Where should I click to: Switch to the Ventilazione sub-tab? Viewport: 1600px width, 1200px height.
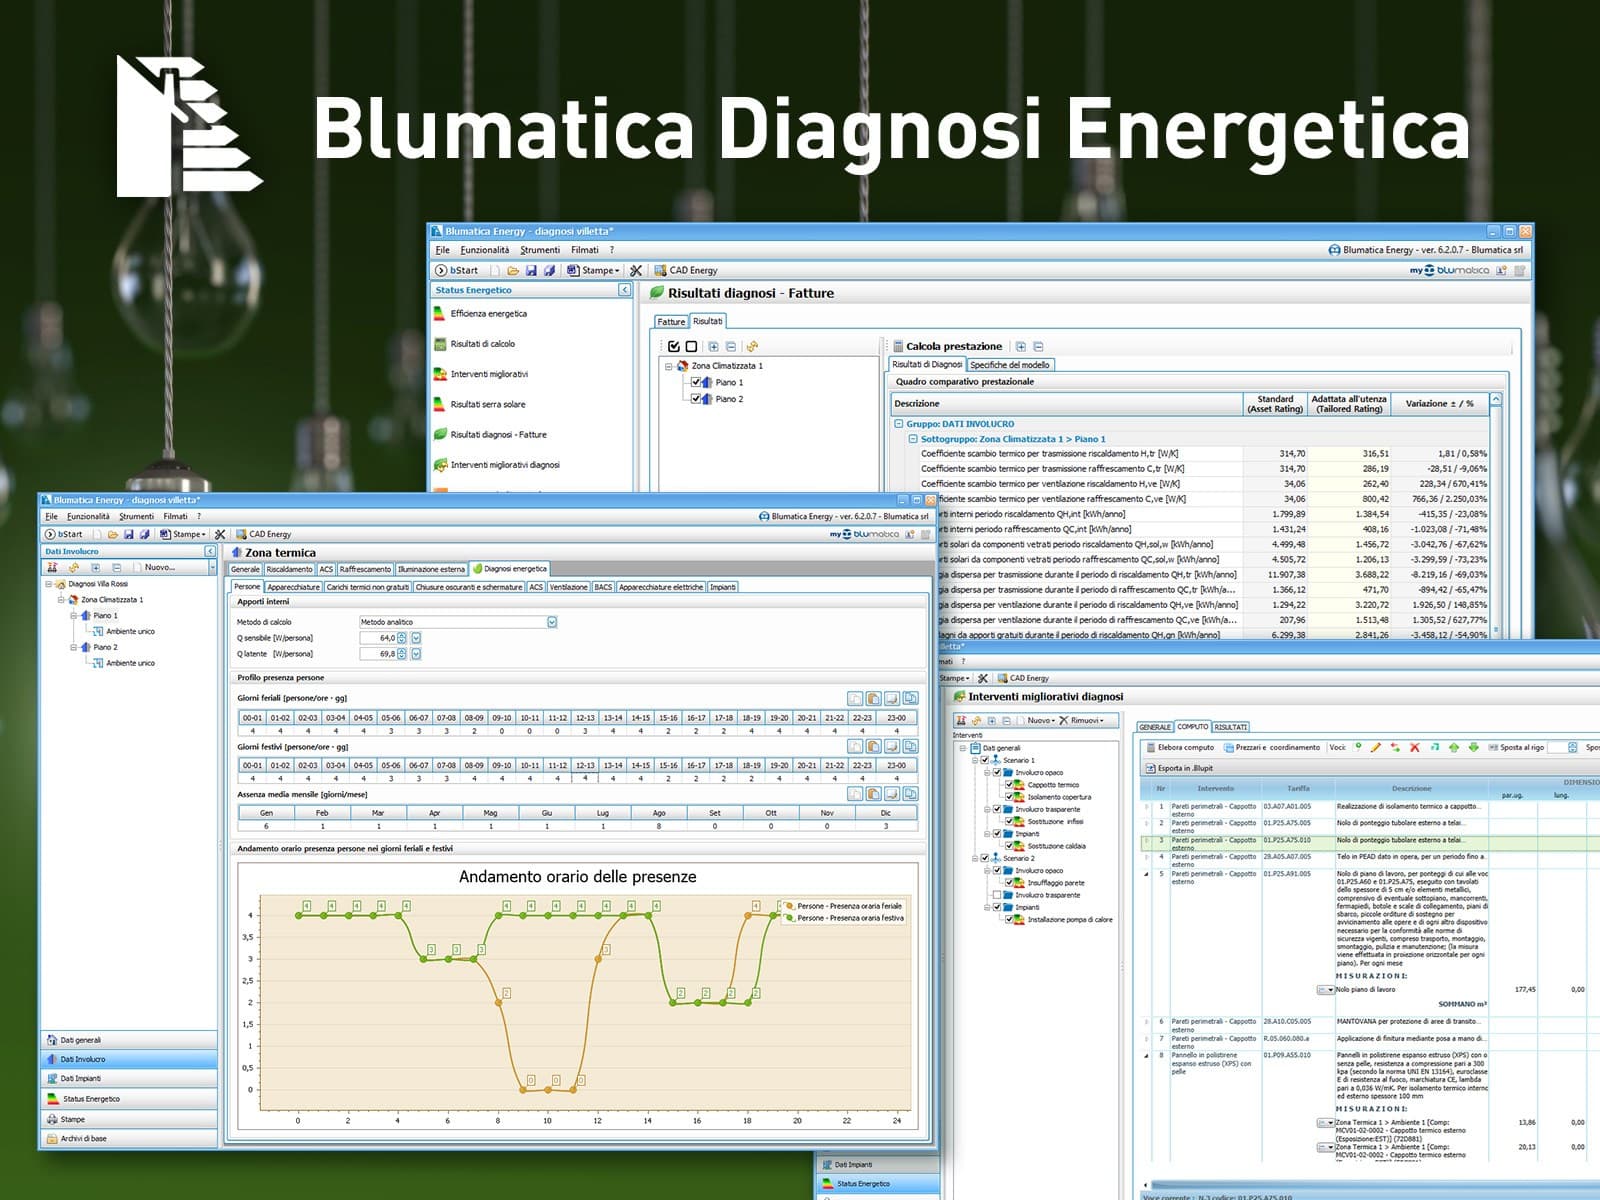point(568,587)
